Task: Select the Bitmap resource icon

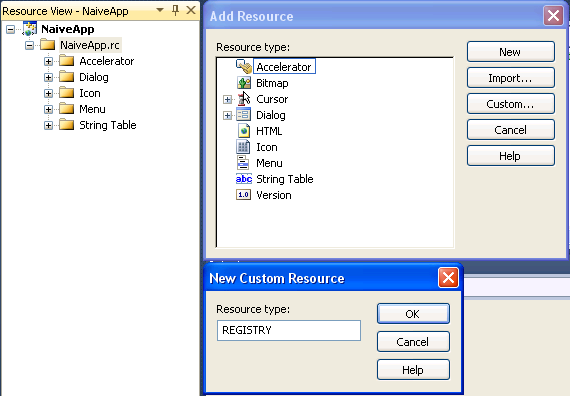Action: 244,83
